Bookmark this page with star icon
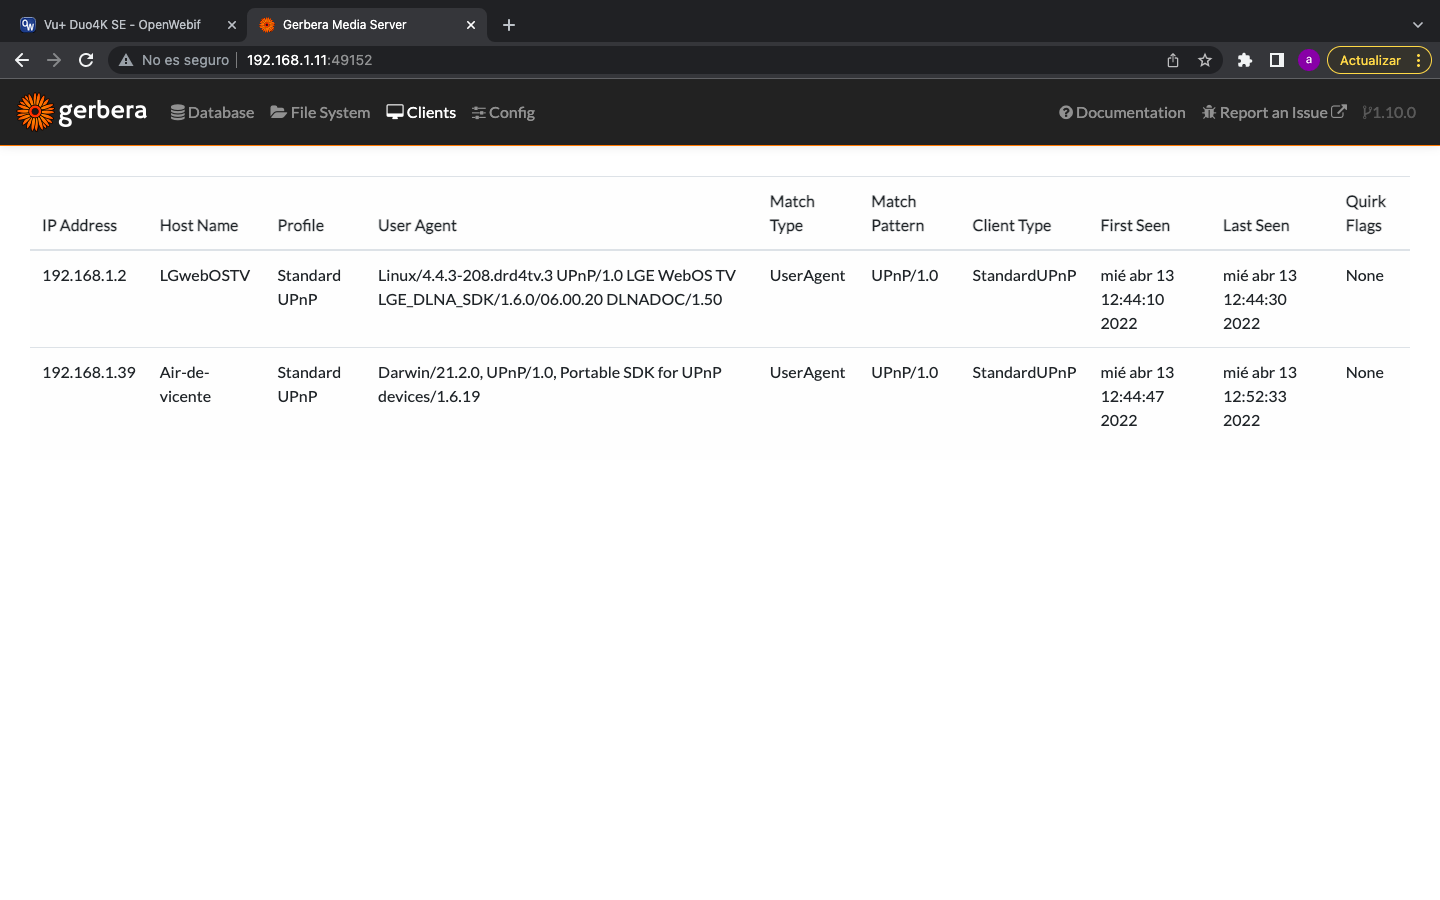 [1205, 60]
